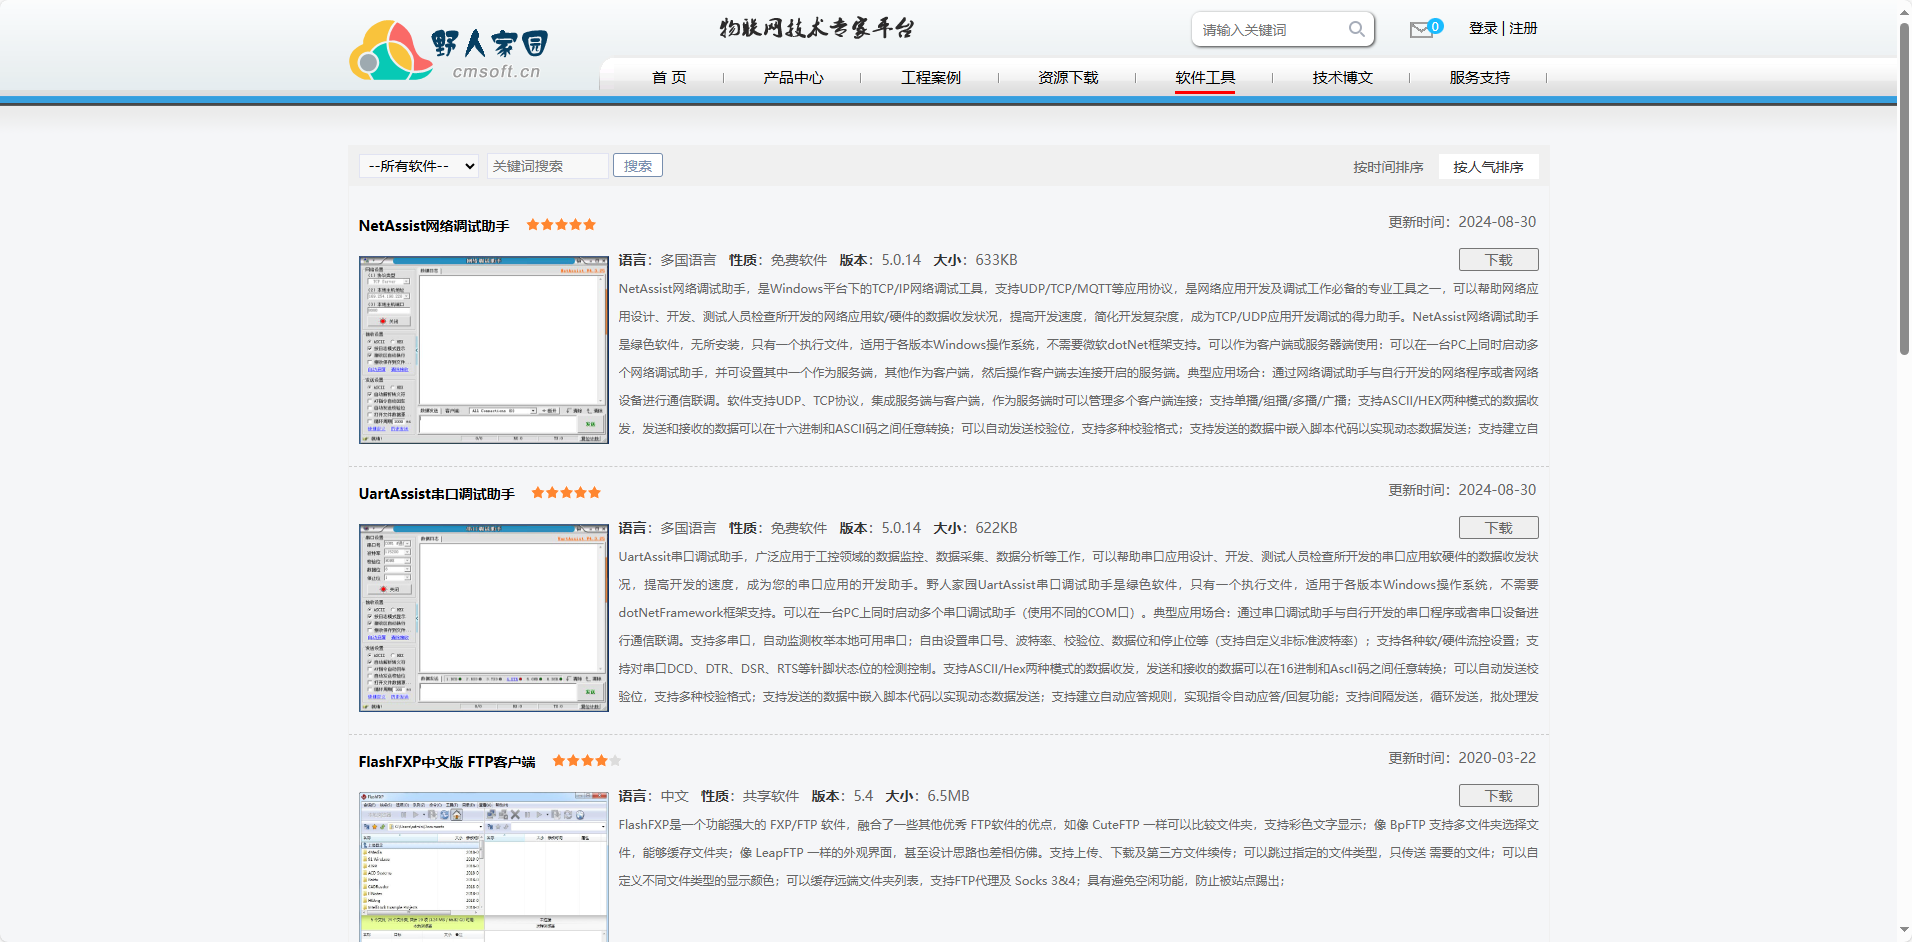Click the scrollbar down arrow
The height and width of the screenshot is (942, 1912).
pyautogui.click(x=1904, y=932)
